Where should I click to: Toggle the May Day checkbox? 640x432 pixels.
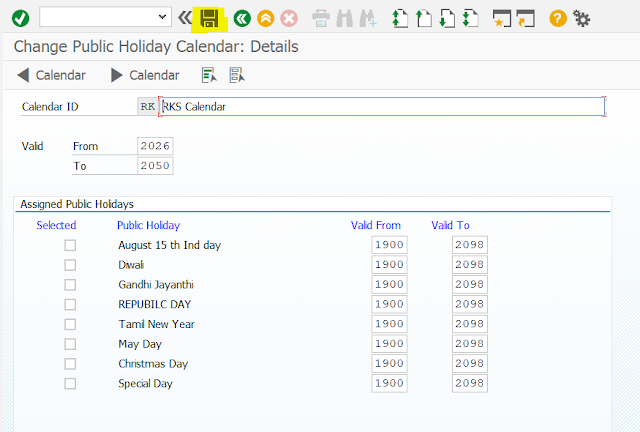click(70, 344)
